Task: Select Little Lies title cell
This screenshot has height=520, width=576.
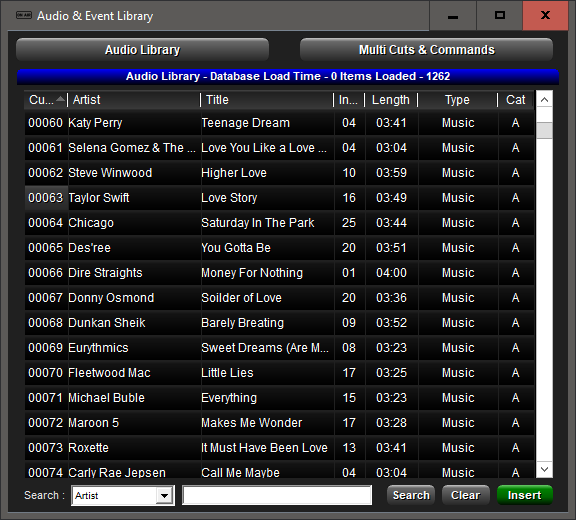Action: [267, 372]
